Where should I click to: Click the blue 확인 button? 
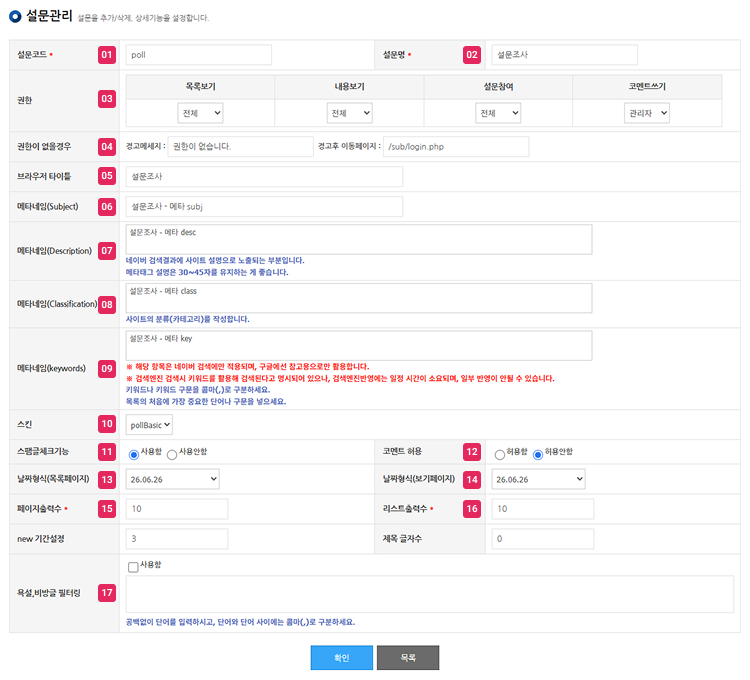click(342, 658)
